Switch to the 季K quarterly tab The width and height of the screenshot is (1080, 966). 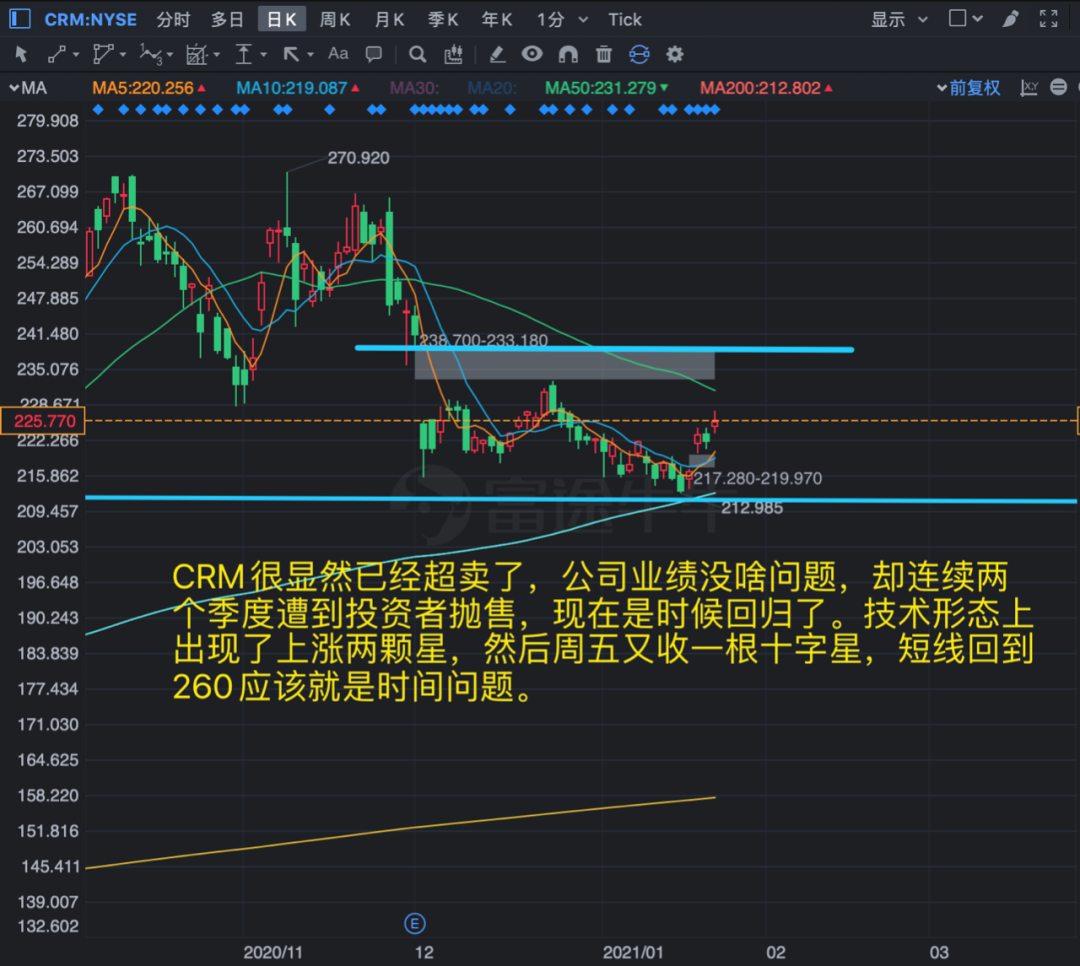443,19
